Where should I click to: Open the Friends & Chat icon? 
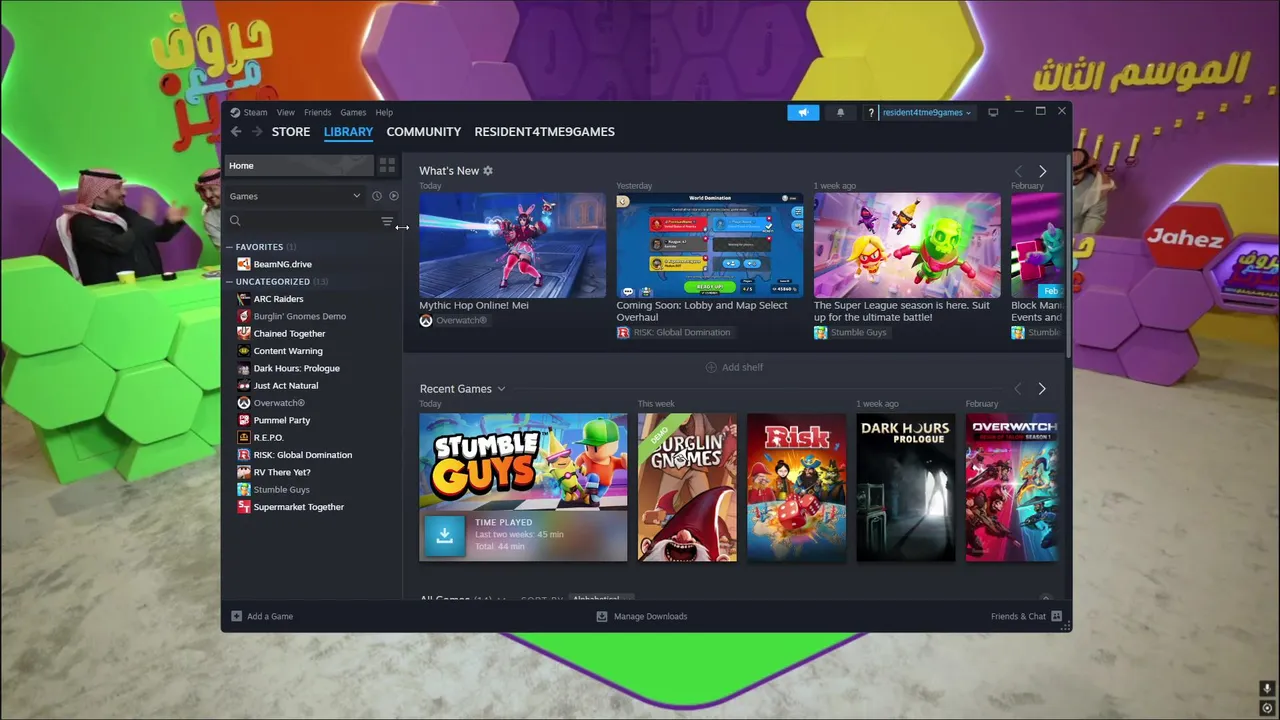[1056, 616]
